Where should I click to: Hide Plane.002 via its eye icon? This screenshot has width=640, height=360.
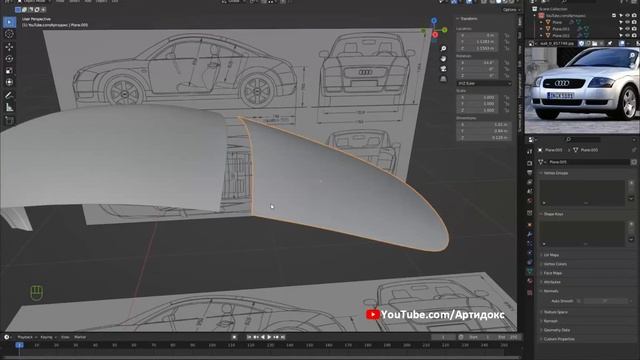click(627, 36)
